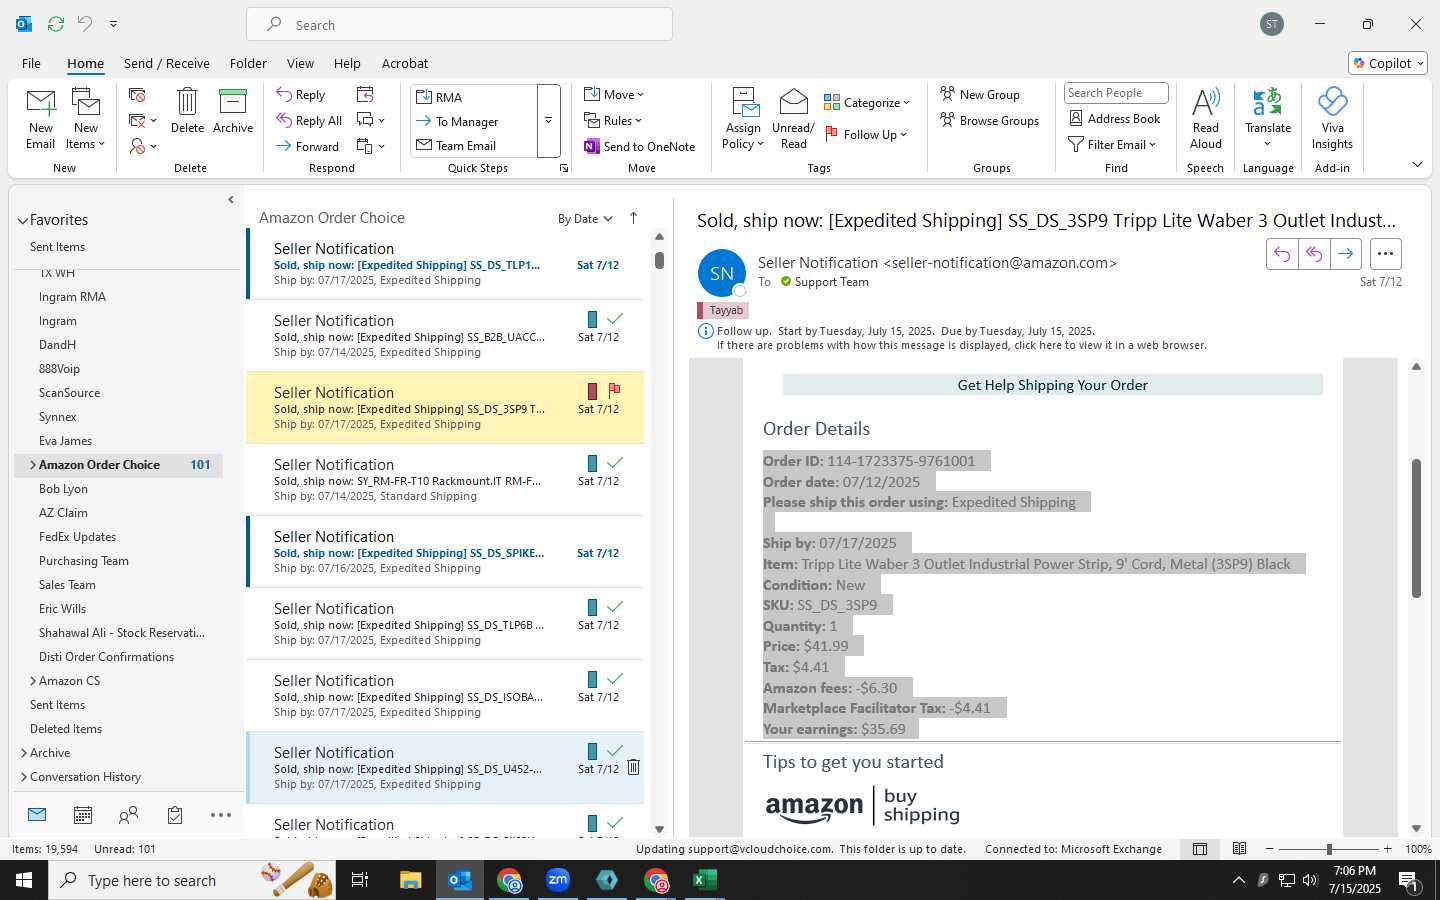Start Read Aloud
The width and height of the screenshot is (1440, 900).
pos(1206,118)
